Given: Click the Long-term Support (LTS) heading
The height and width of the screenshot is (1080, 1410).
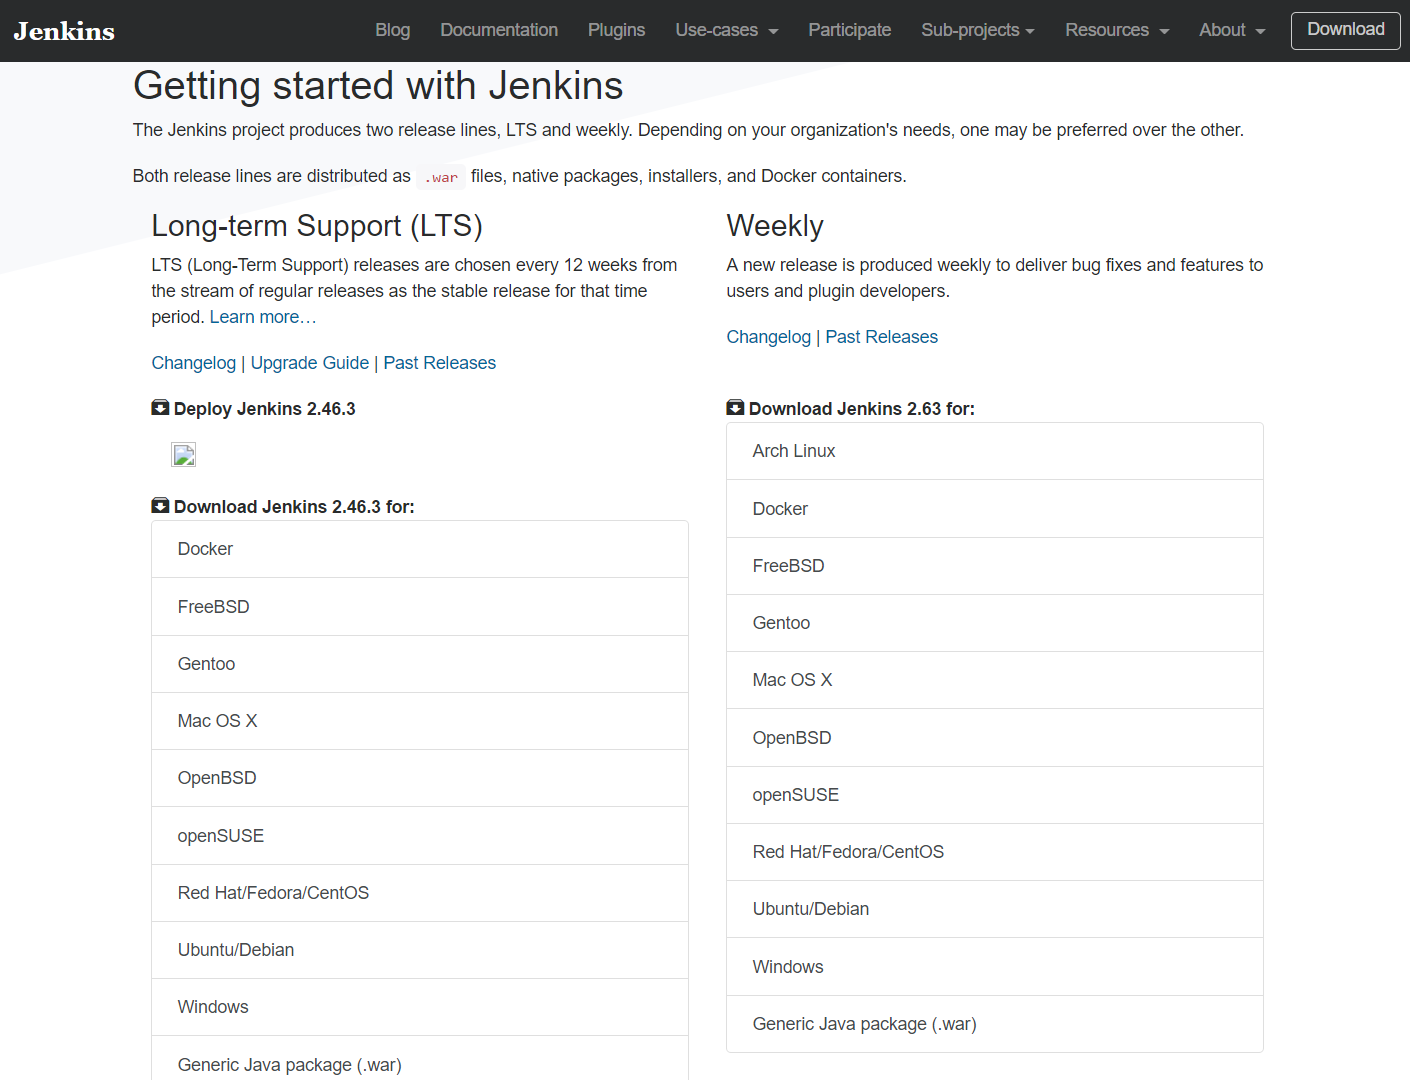Looking at the screenshot, I should click(317, 226).
